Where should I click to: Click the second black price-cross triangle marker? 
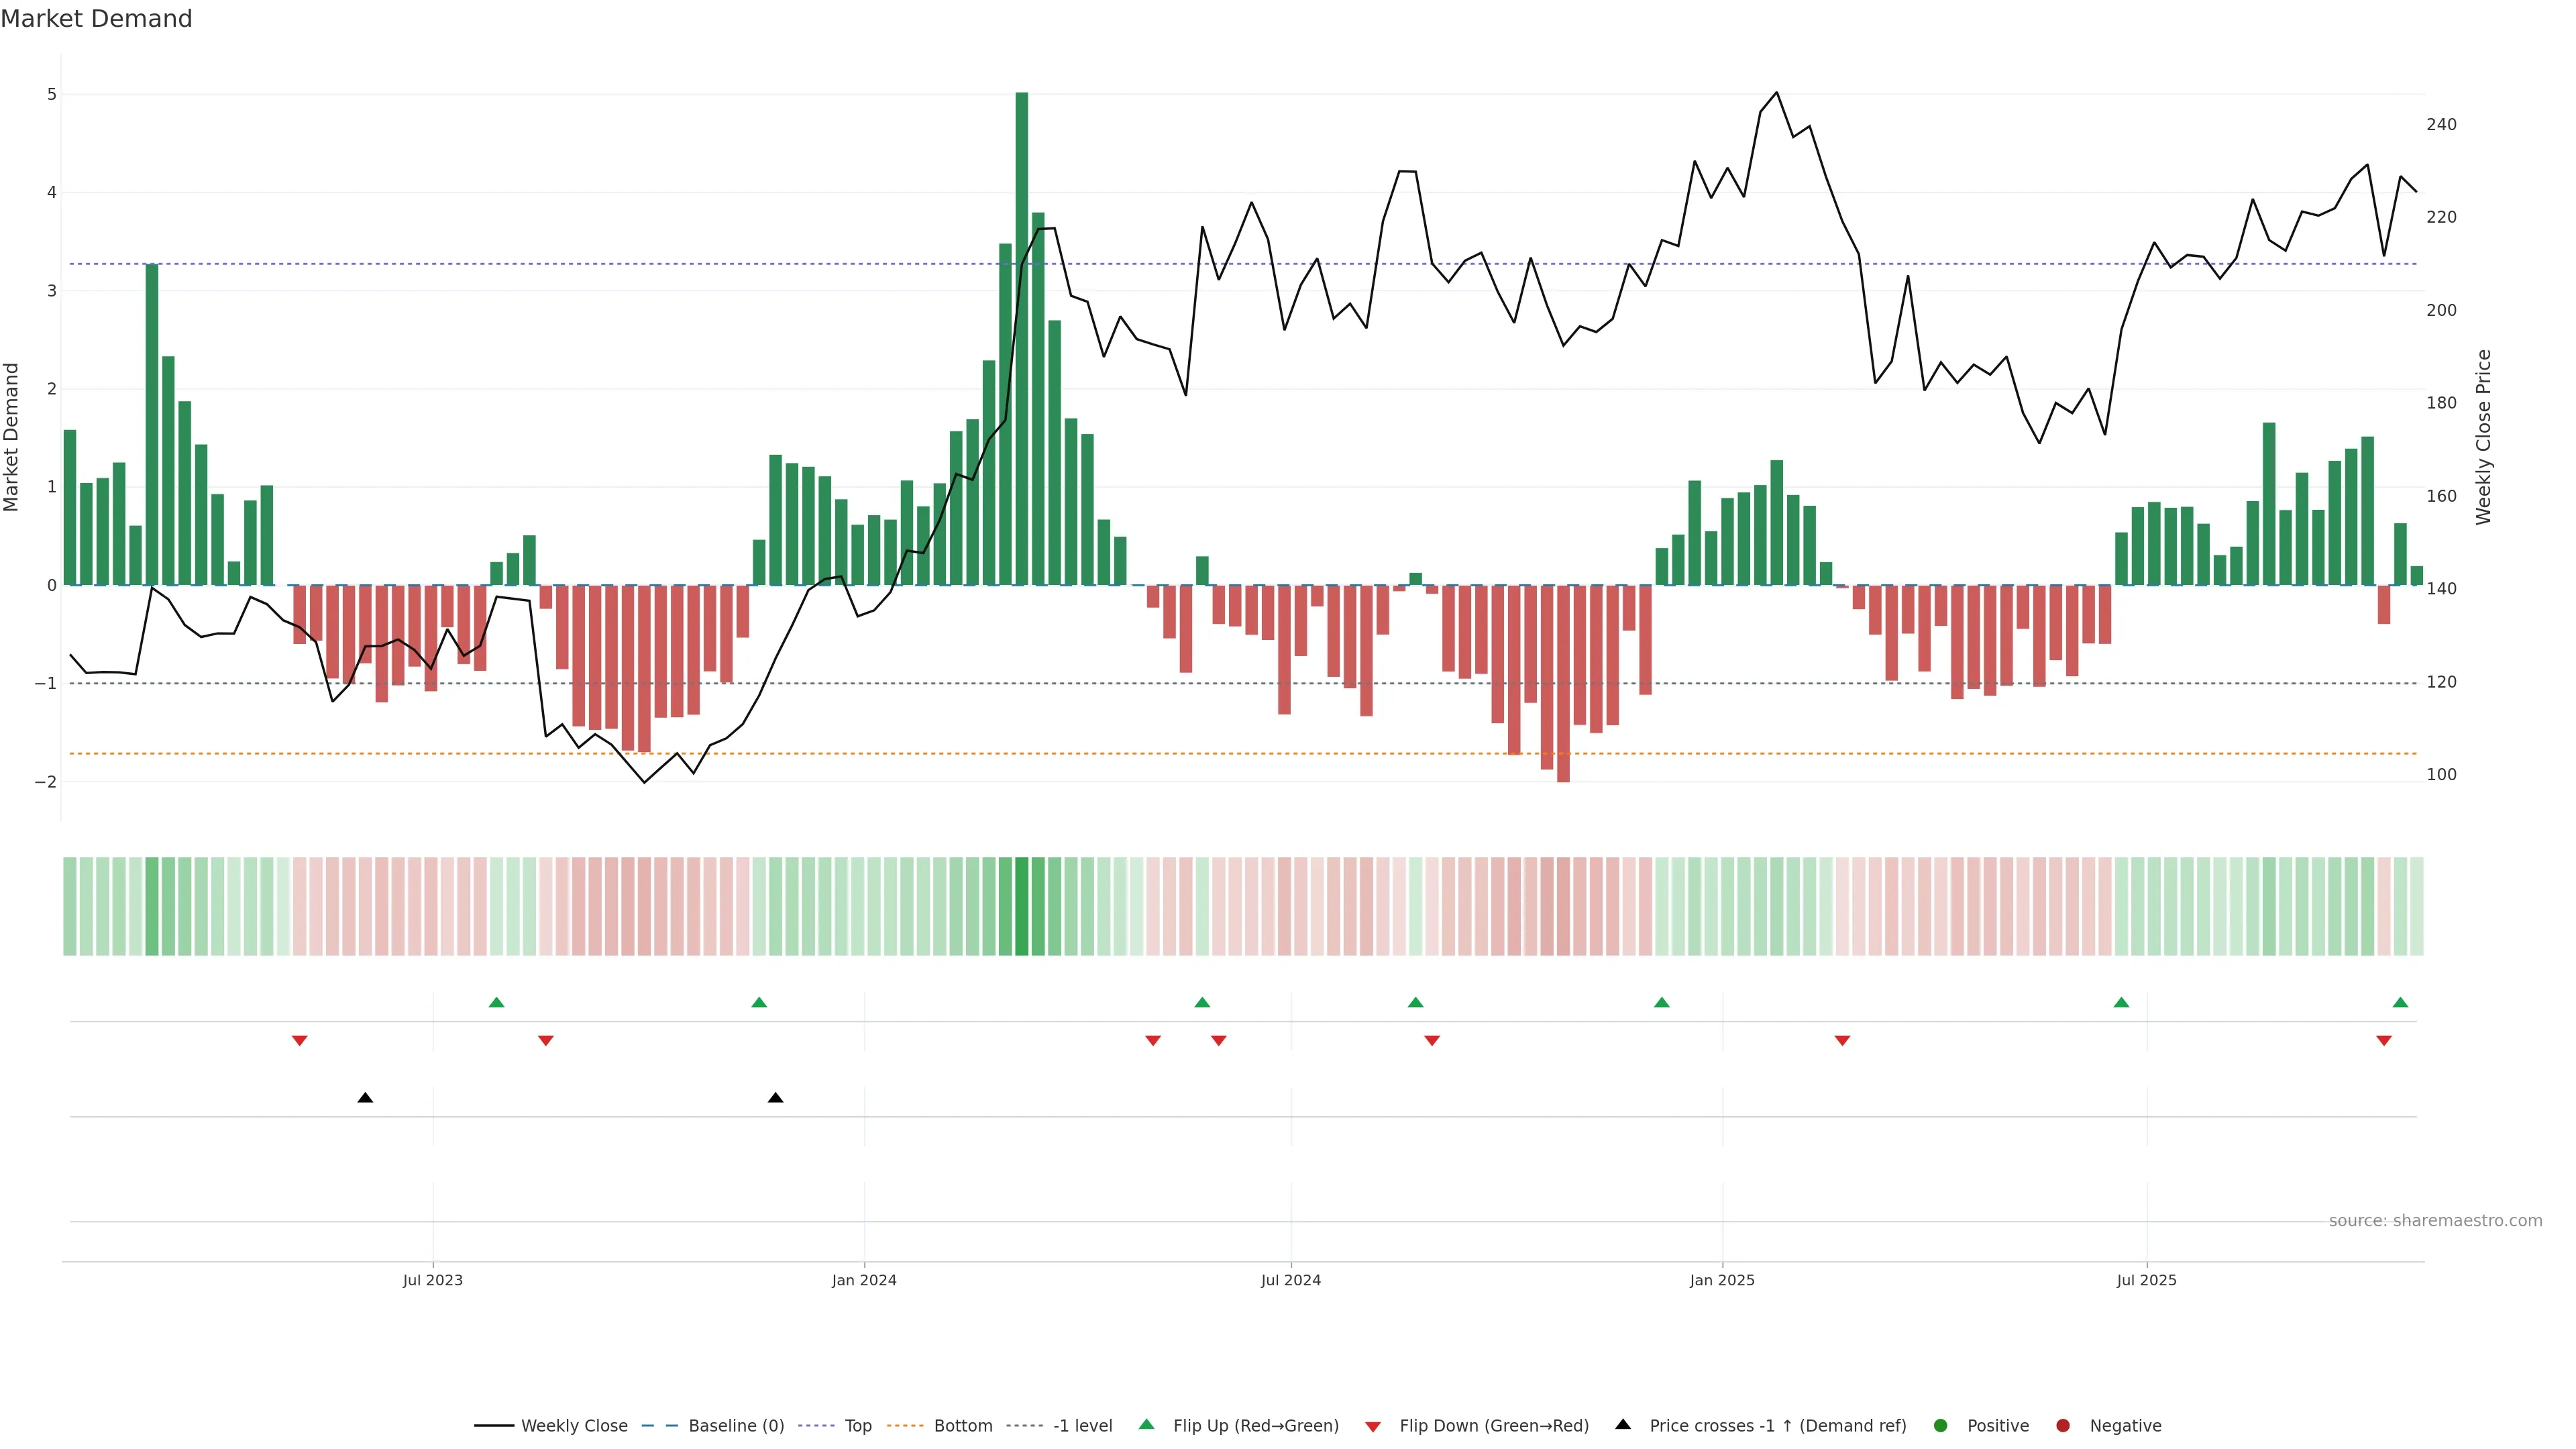click(775, 1098)
